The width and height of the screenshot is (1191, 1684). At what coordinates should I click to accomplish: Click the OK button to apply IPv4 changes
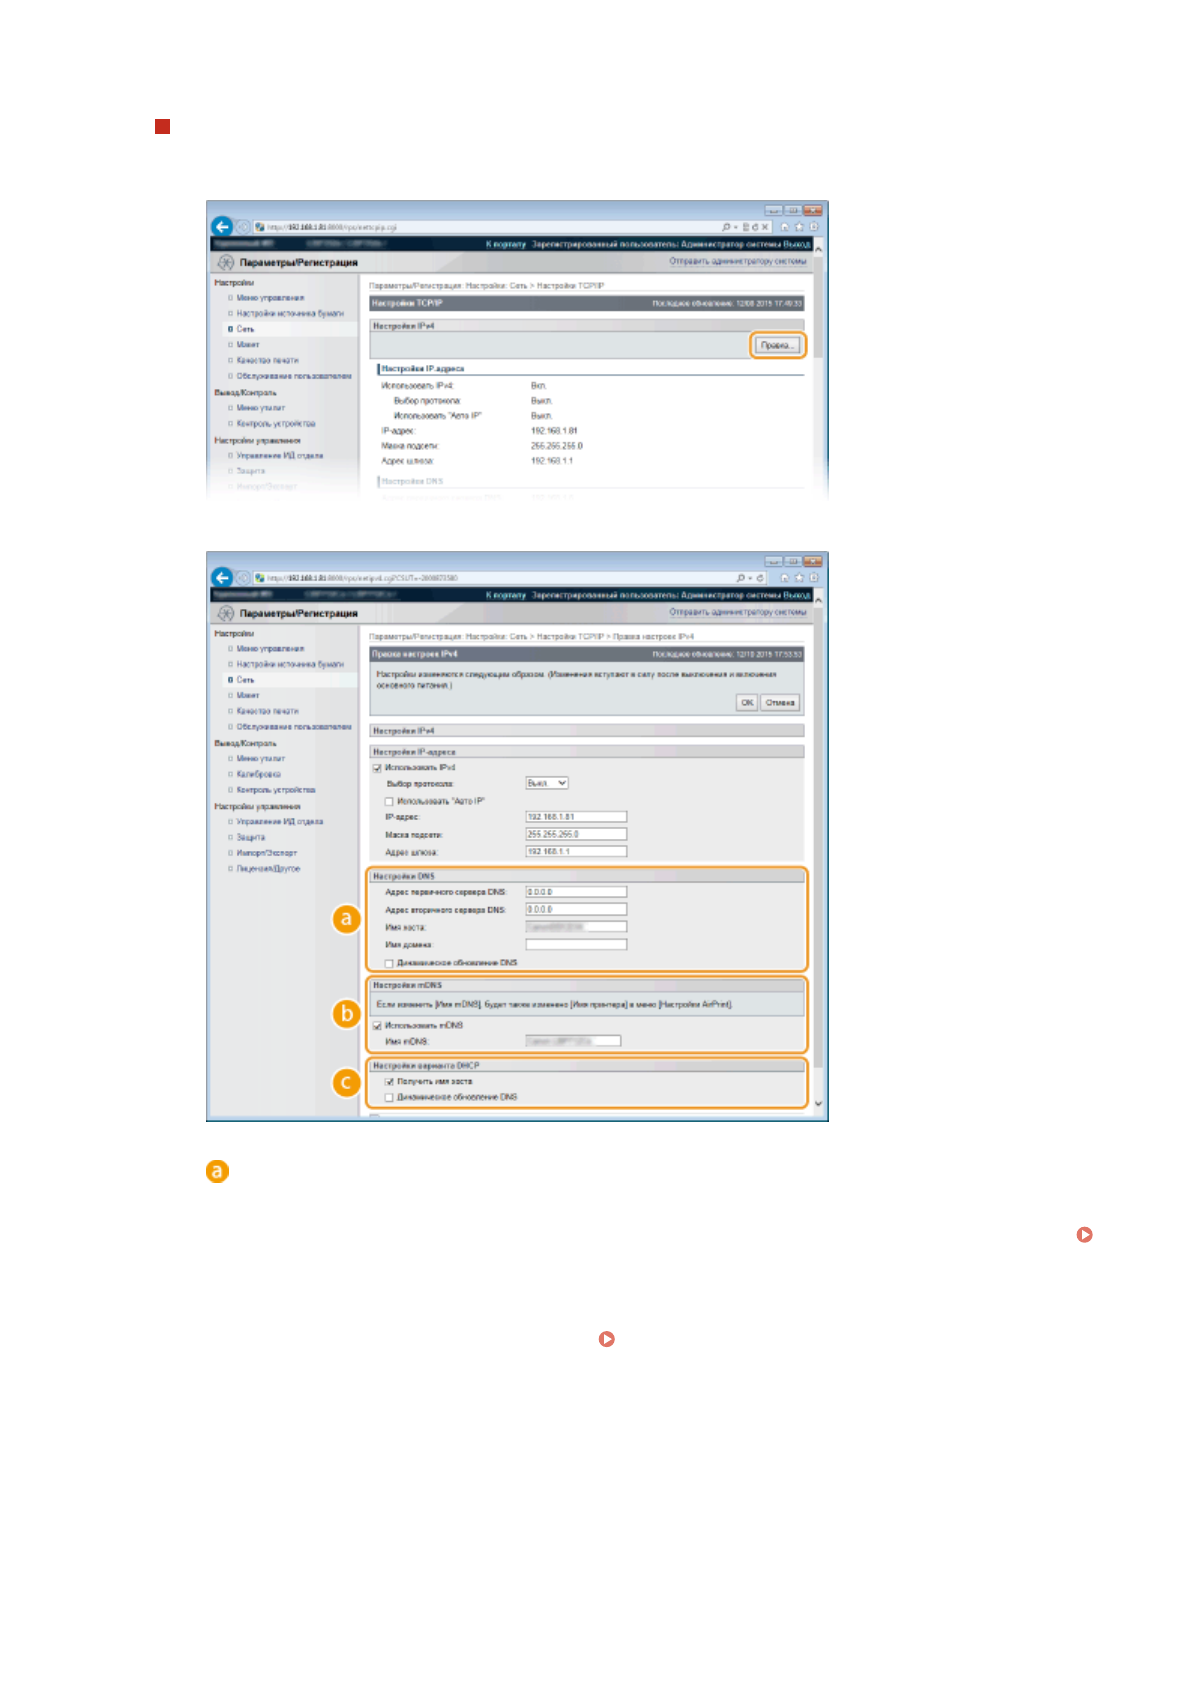(747, 703)
